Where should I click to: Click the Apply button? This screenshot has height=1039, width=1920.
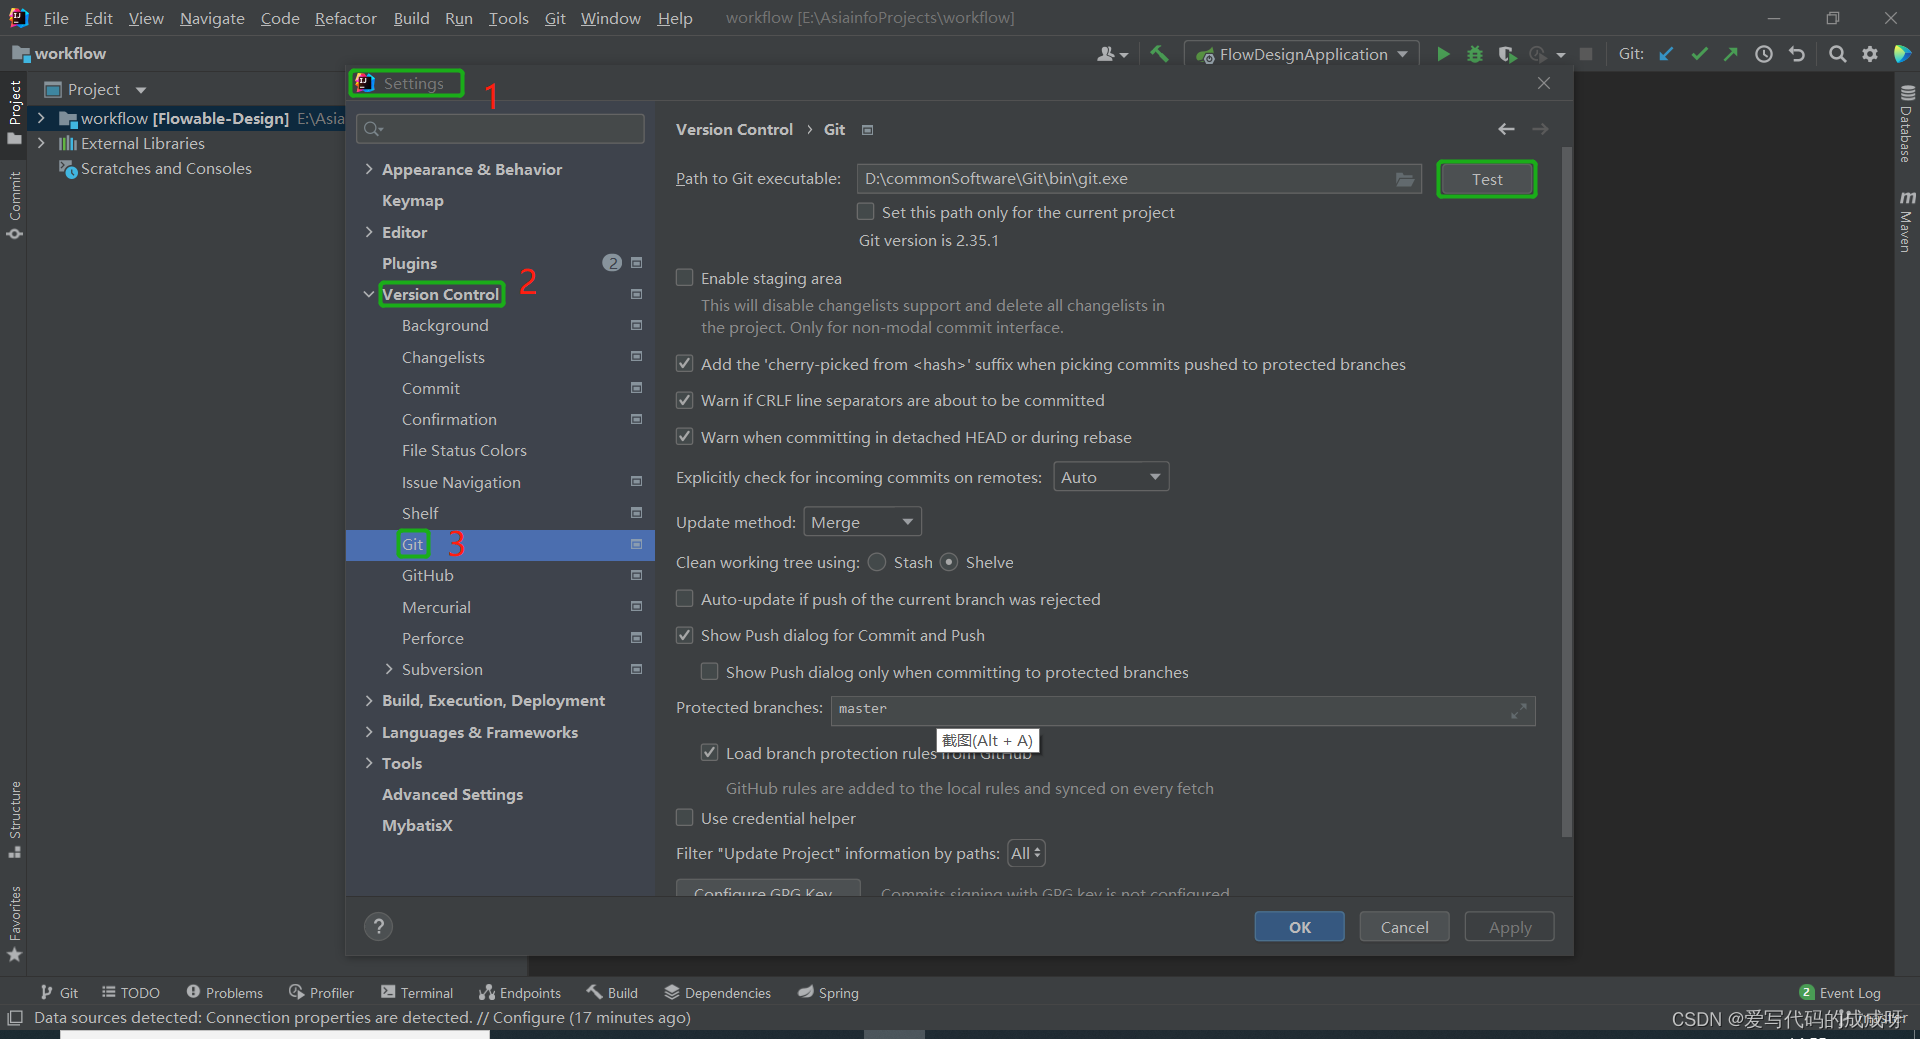tap(1509, 926)
